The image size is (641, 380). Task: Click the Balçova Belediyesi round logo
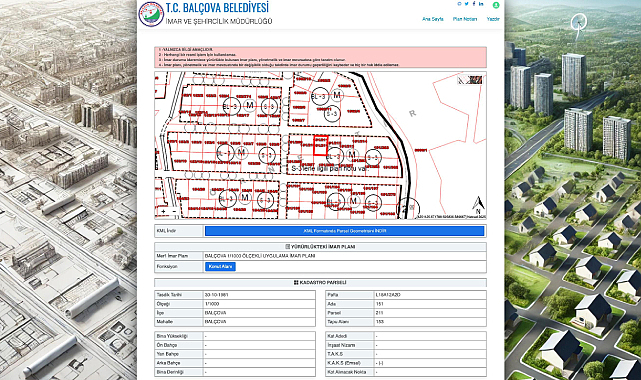[x=151, y=14]
